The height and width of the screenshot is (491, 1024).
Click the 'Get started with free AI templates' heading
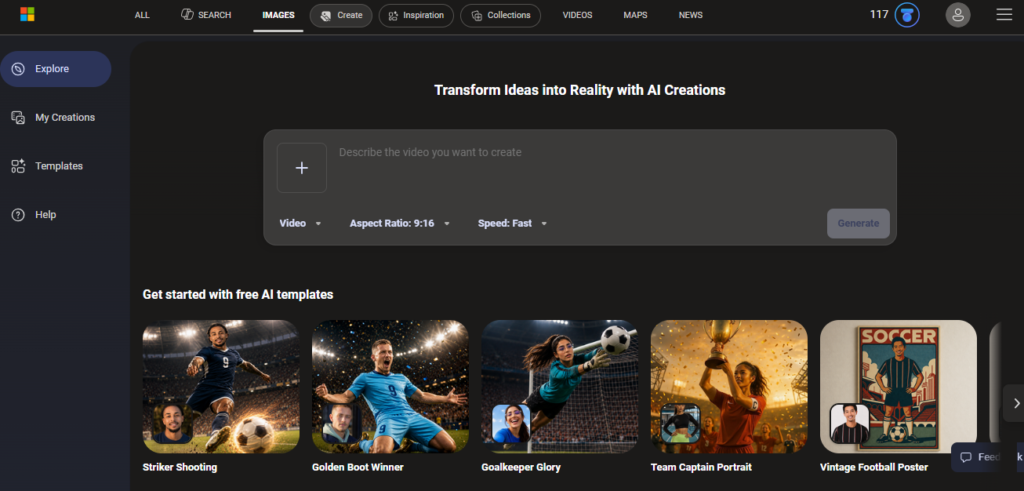click(238, 294)
